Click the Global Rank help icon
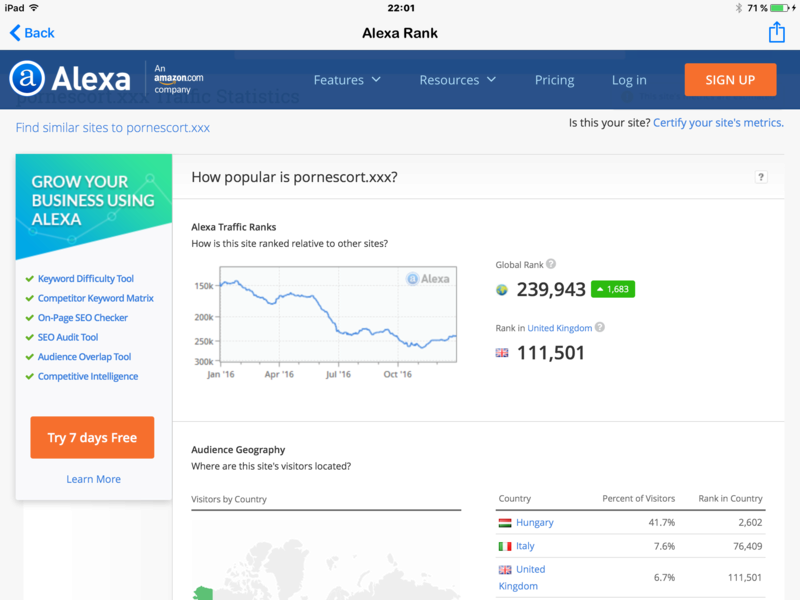Image resolution: width=800 pixels, height=600 pixels. [x=551, y=264]
